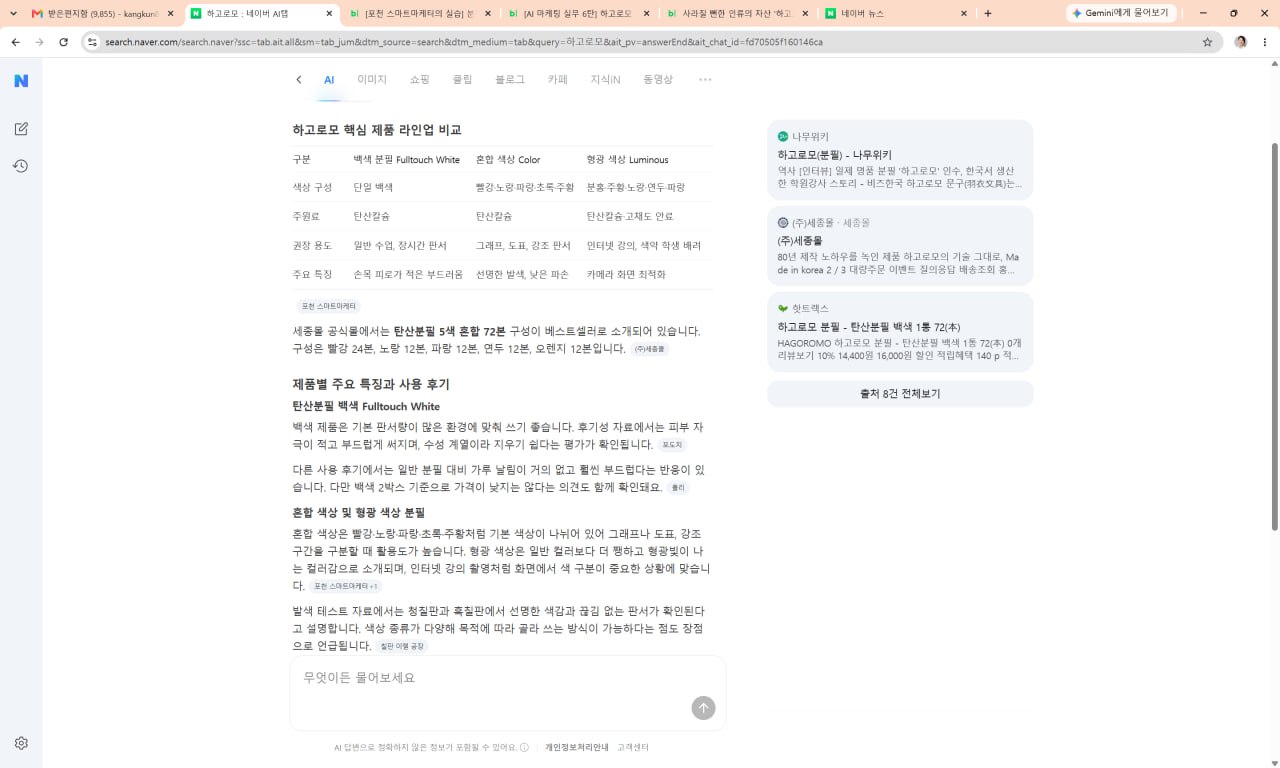Click '하고로모 핵심 제품 라인업 비교' heading
Image resolution: width=1280 pixels, height=768 pixels.
377,130
